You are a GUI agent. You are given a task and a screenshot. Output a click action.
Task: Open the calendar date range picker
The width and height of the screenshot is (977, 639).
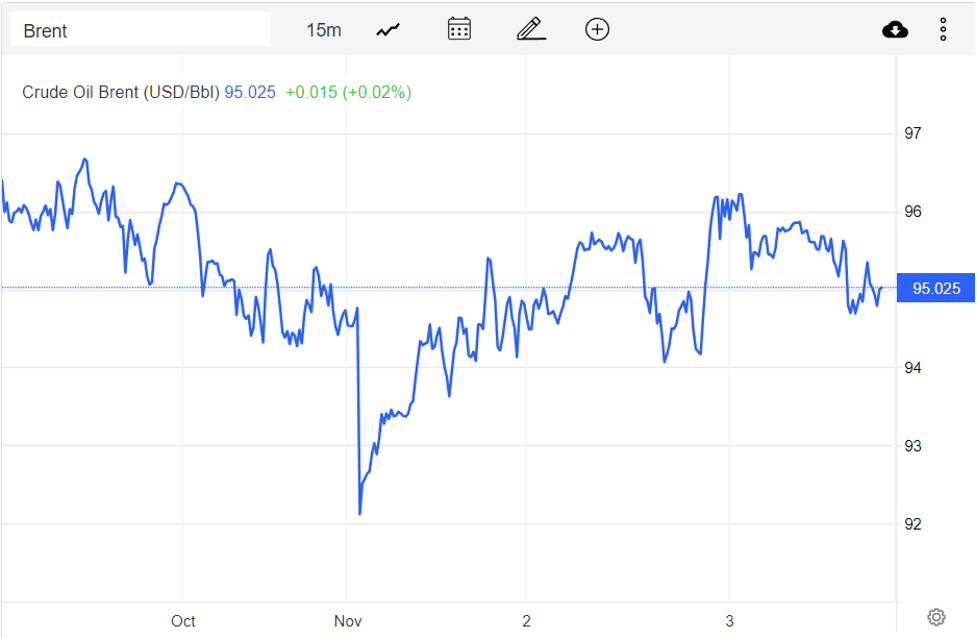[x=459, y=29]
